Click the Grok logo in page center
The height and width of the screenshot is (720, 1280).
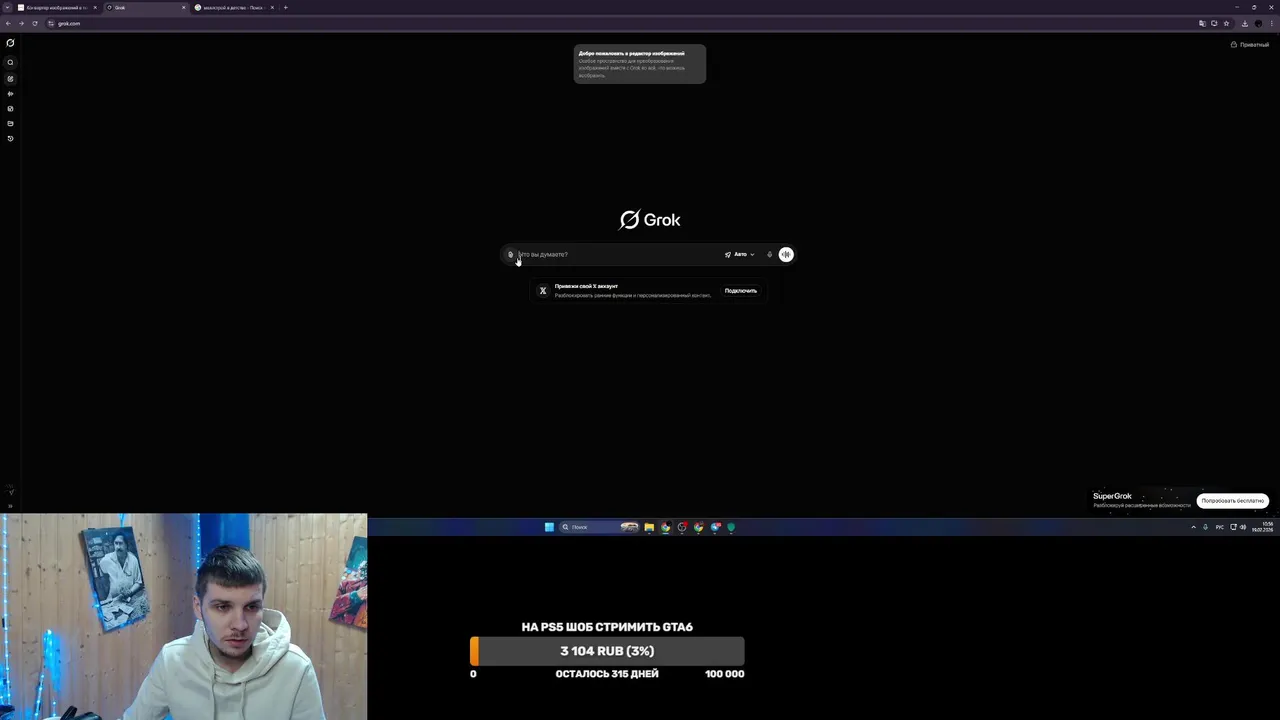[x=650, y=220]
